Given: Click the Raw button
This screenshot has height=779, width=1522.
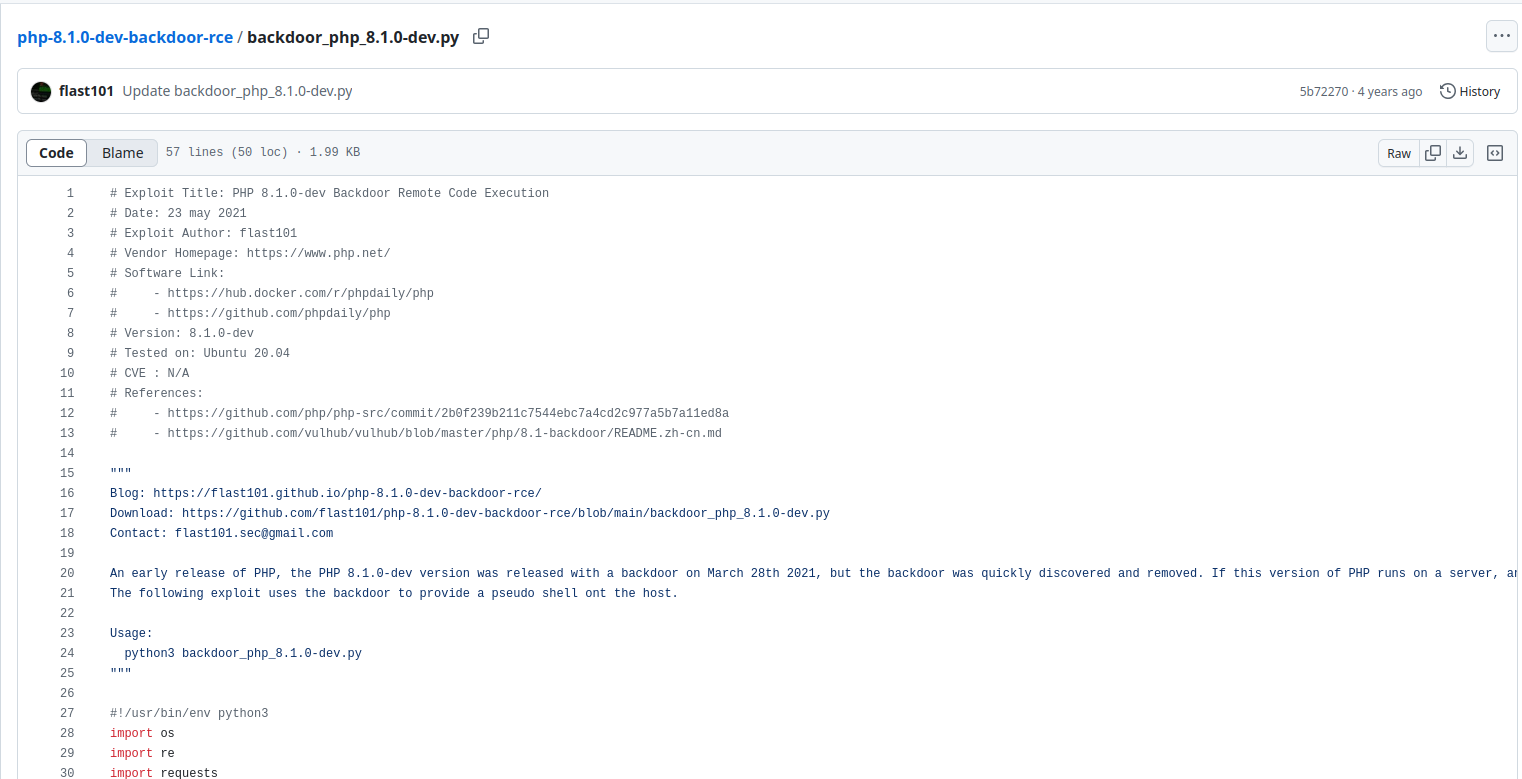Looking at the screenshot, I should coord(1398,153).
